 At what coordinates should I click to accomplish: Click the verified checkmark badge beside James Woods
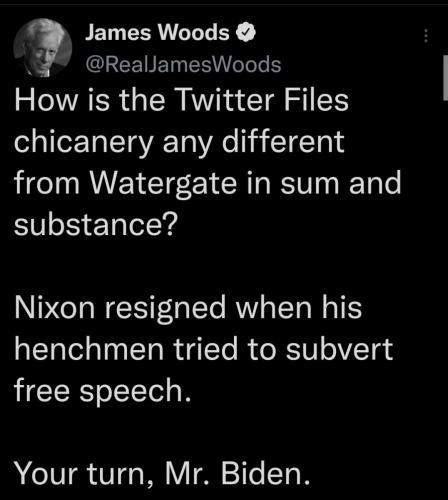(x=246, y=33)
